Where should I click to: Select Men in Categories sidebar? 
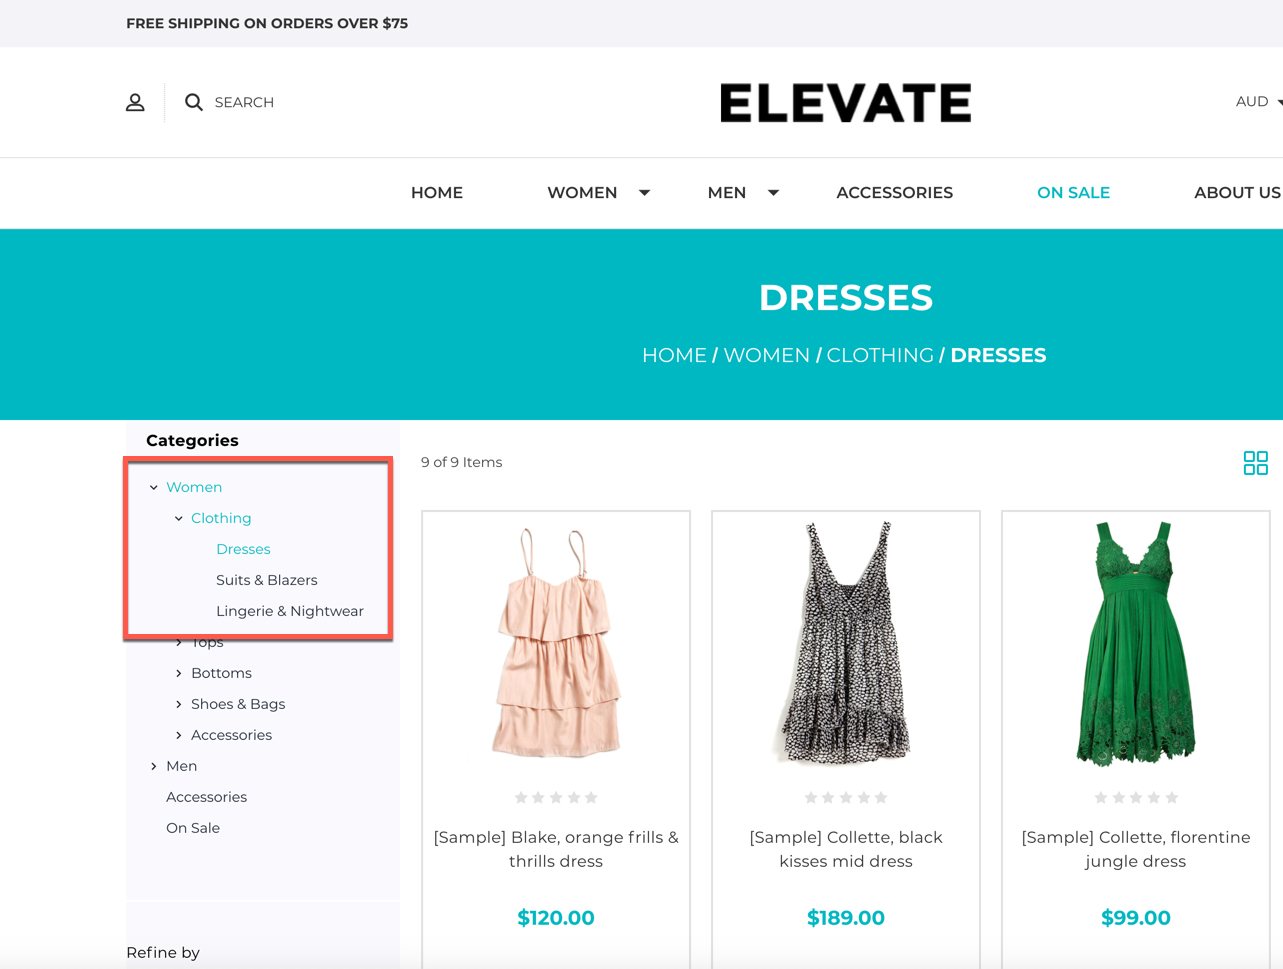point(181,766)
